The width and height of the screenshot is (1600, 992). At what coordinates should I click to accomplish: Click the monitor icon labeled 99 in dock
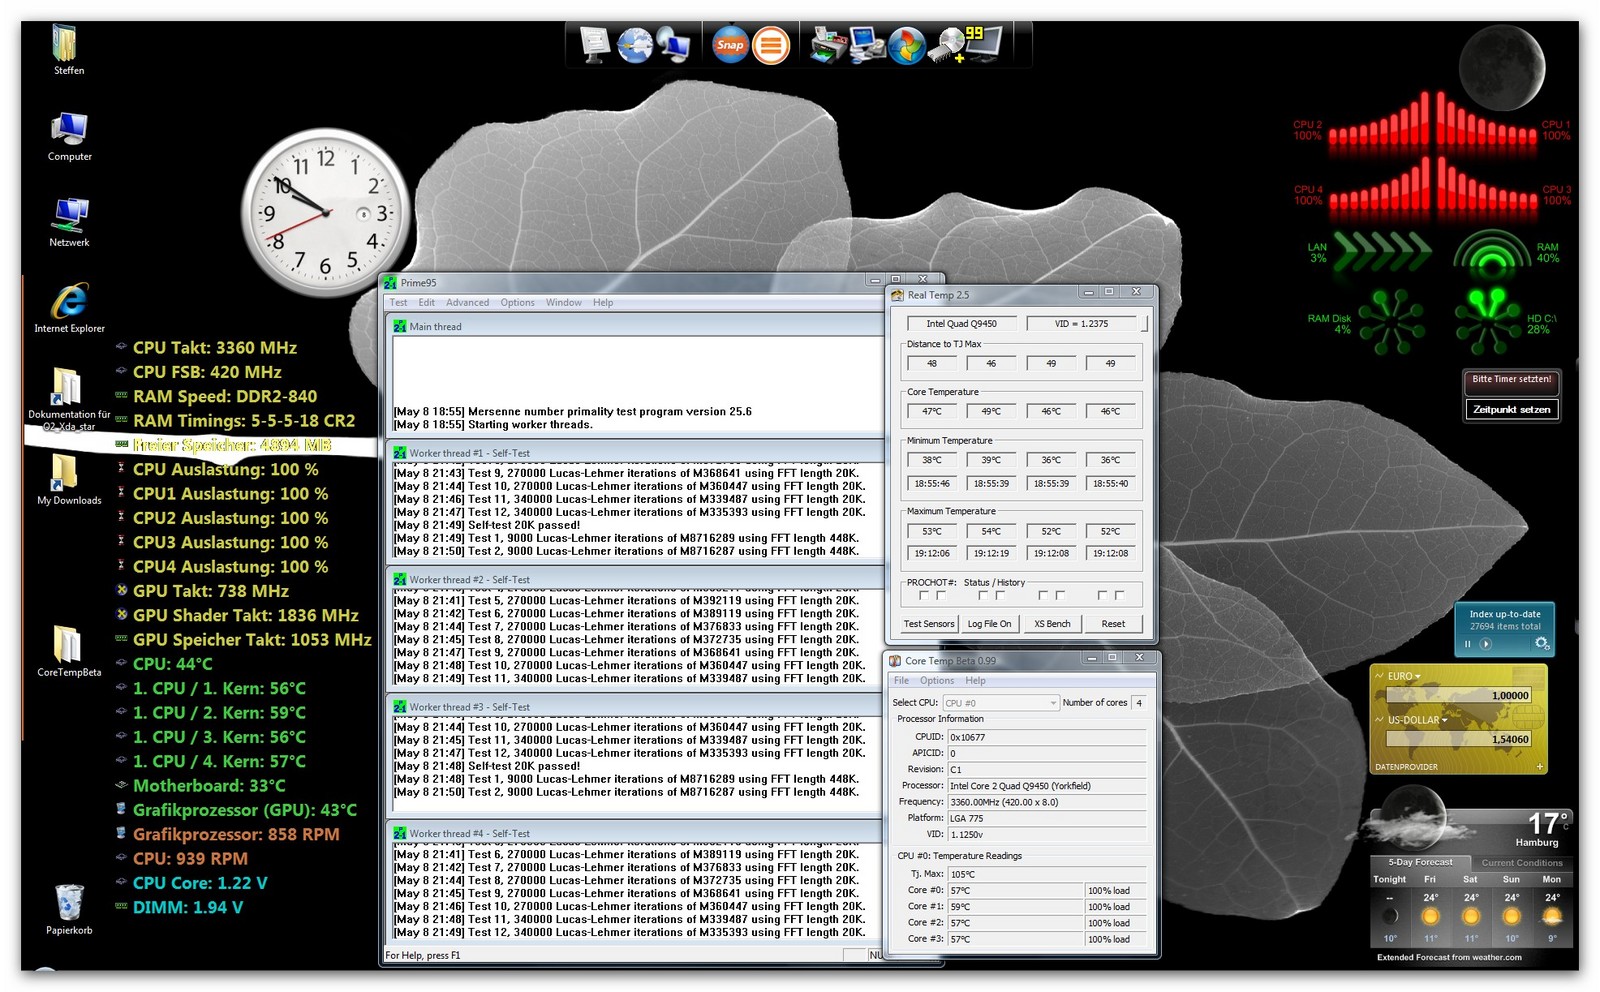click(986, 44)
